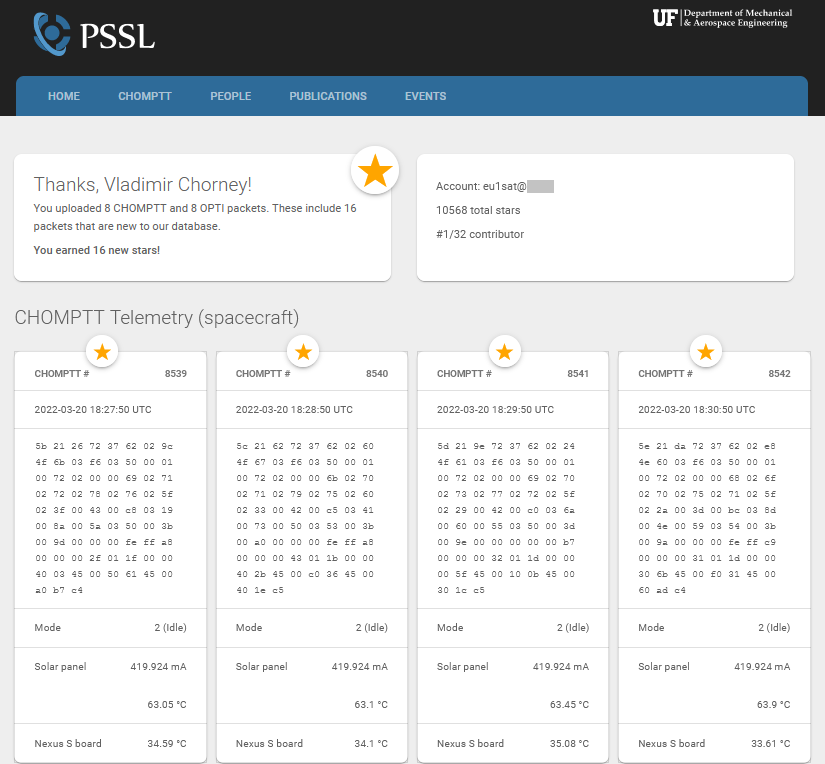Open the EVENTS menu item
The image size is (825, 764).
425,96
